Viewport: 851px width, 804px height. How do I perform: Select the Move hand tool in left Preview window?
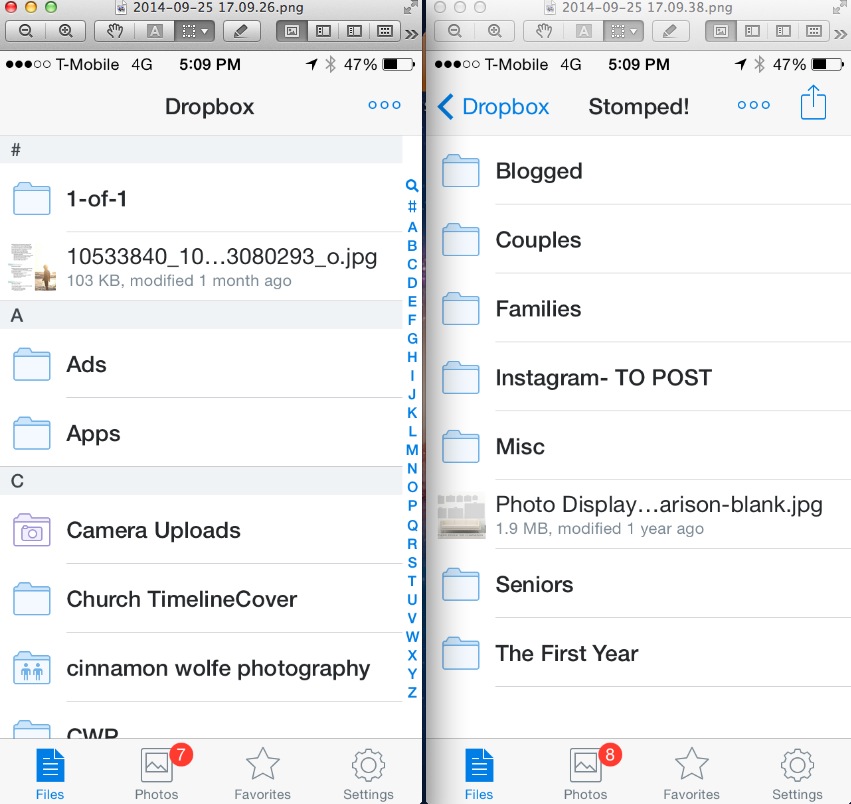tap(114, 31)
